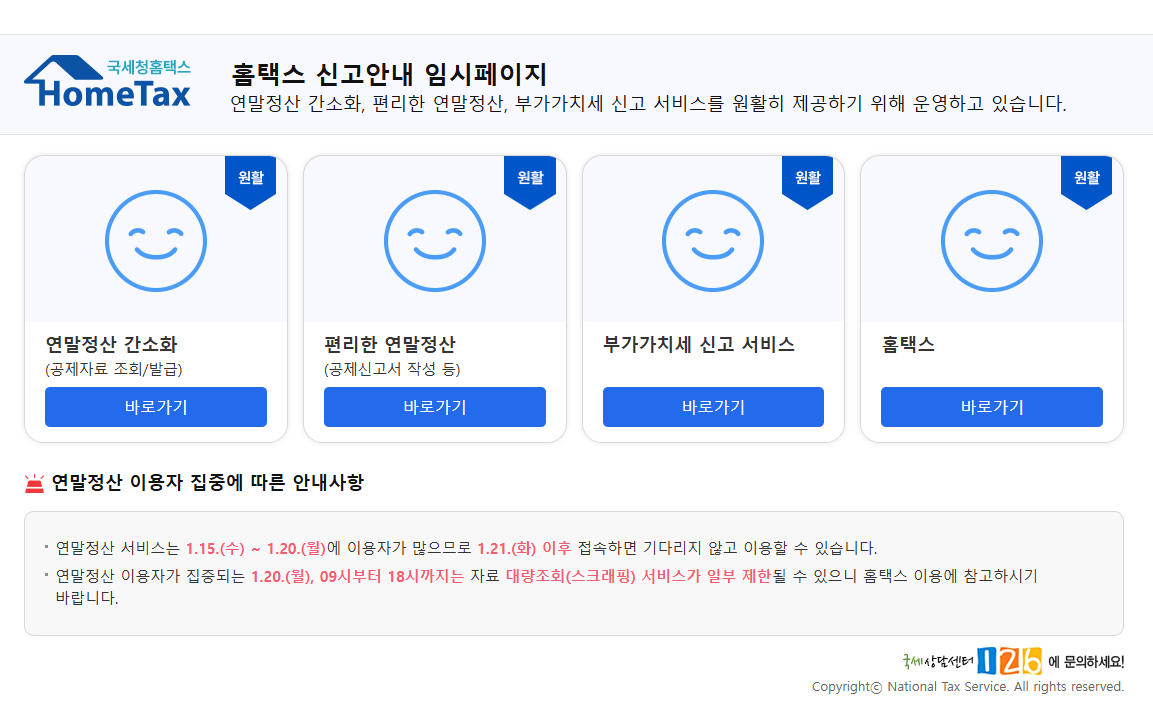Click smiley icon on 홈택스 card

pyautogui.click(x=991, y=241)
